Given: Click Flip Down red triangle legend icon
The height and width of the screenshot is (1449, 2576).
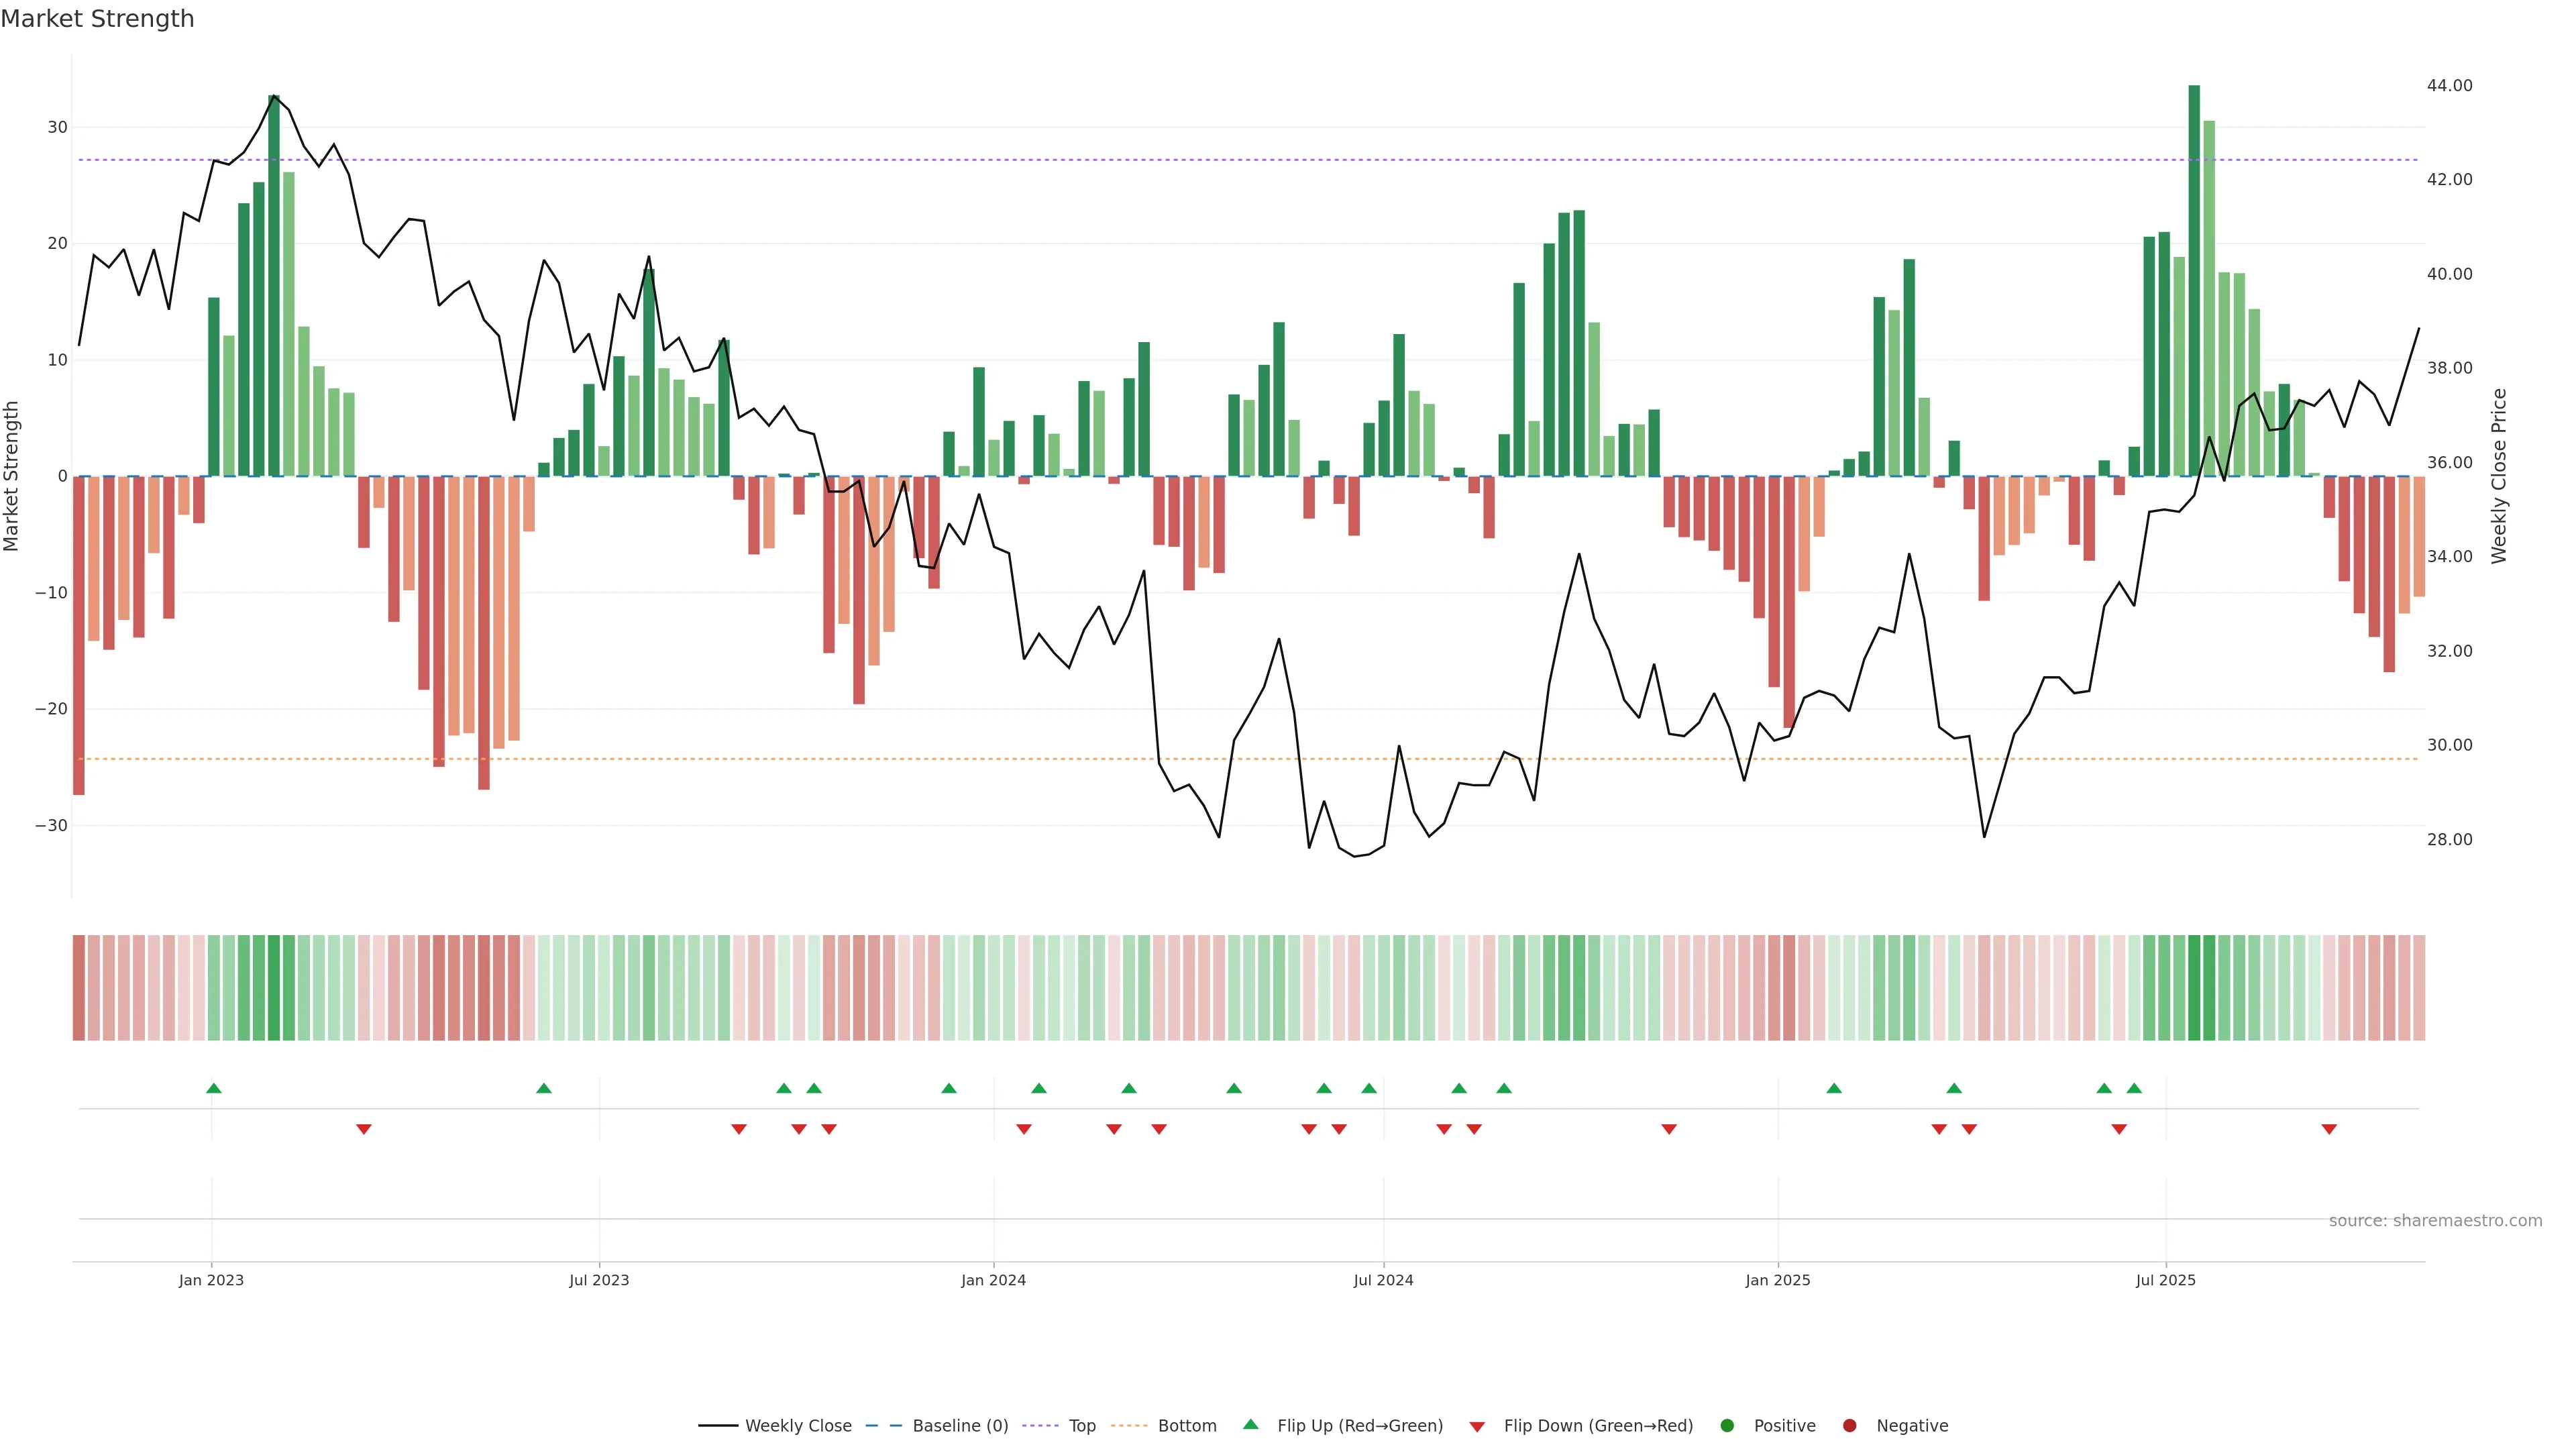Looking at the screenshot, I should [x=1477, y=1426].
